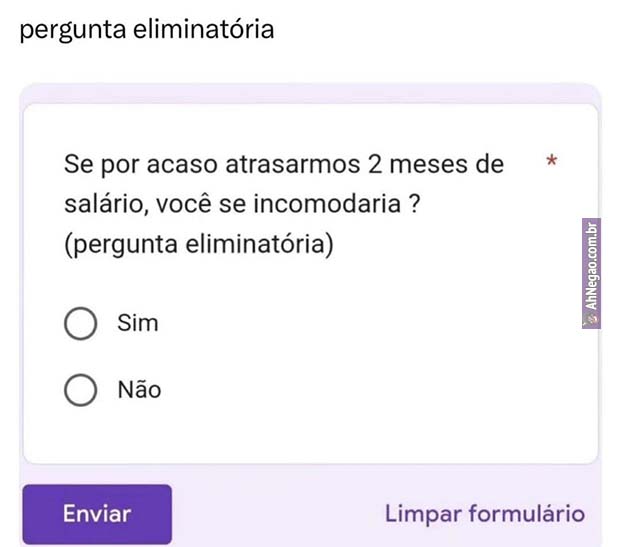620x547 pixels.
Task: Click the word "Enviar" on the submit button
Action: (x=97, y=514)
